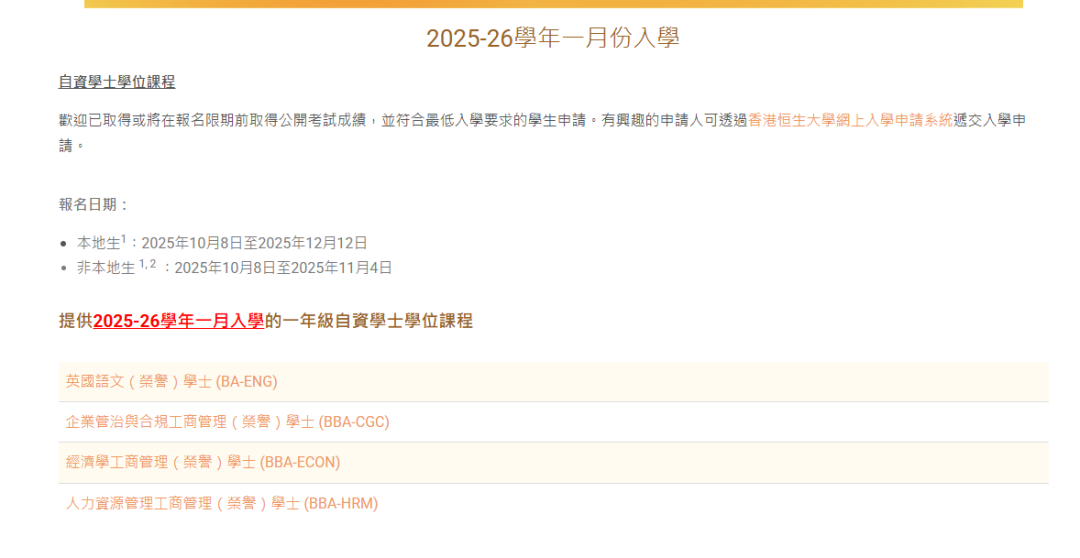1080x558 pixels.
Task: Open 英國語文（榮譽）學士 (BA-ENG) programme
Action: 171,381
